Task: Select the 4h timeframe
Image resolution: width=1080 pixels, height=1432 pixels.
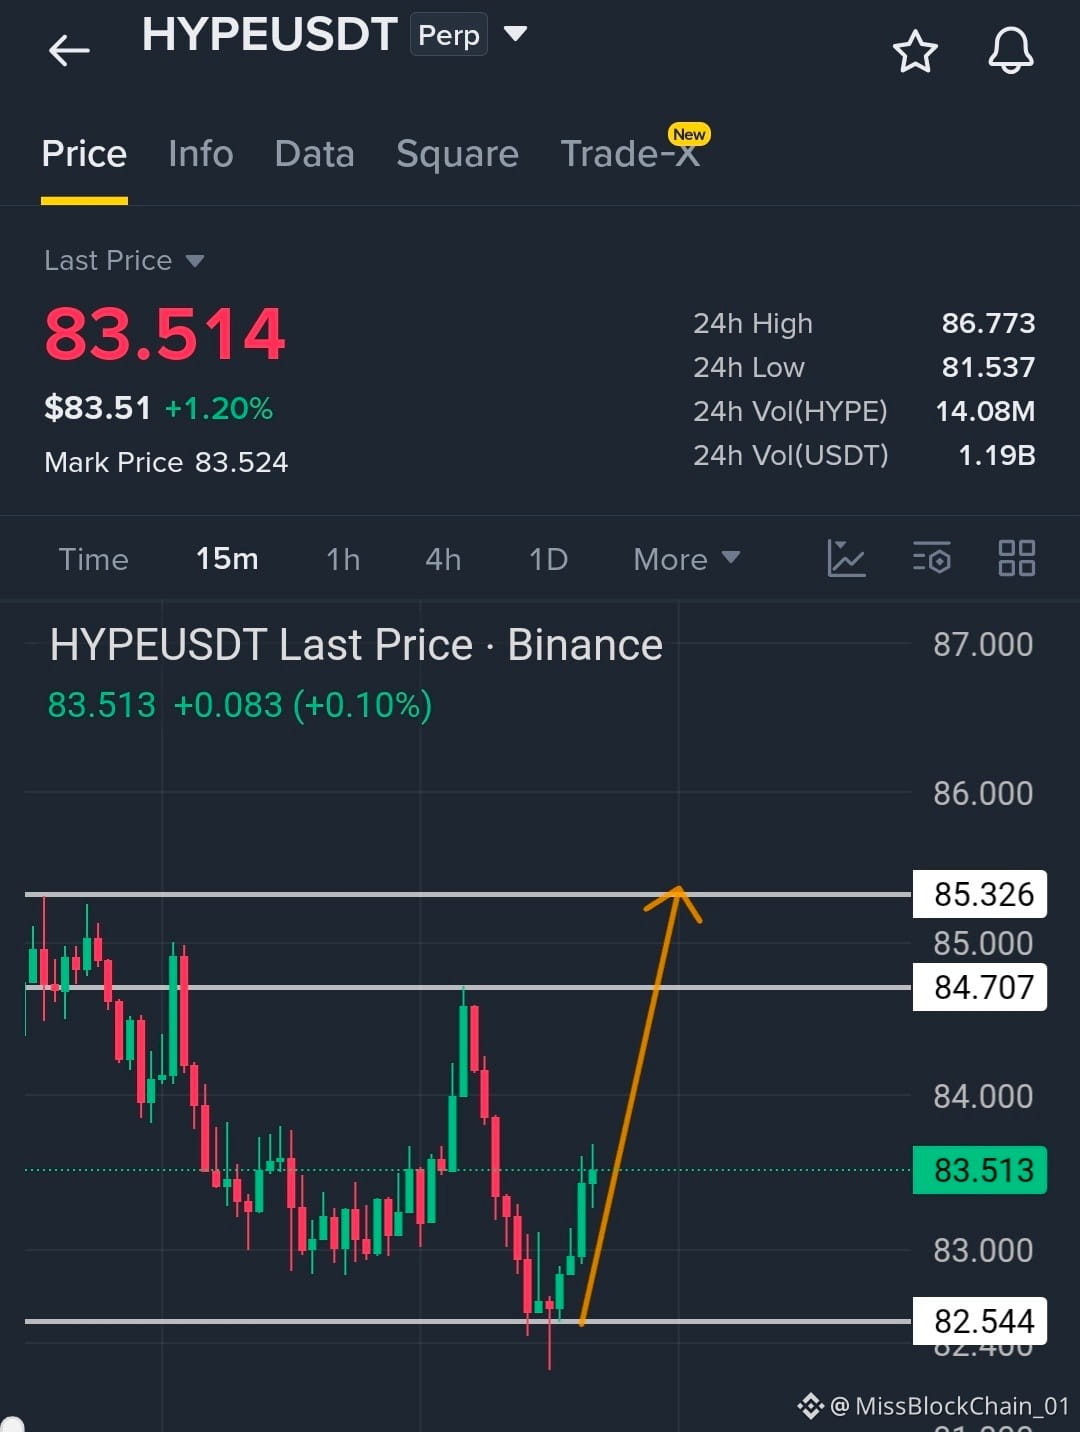Action: [x=443, y=559]
